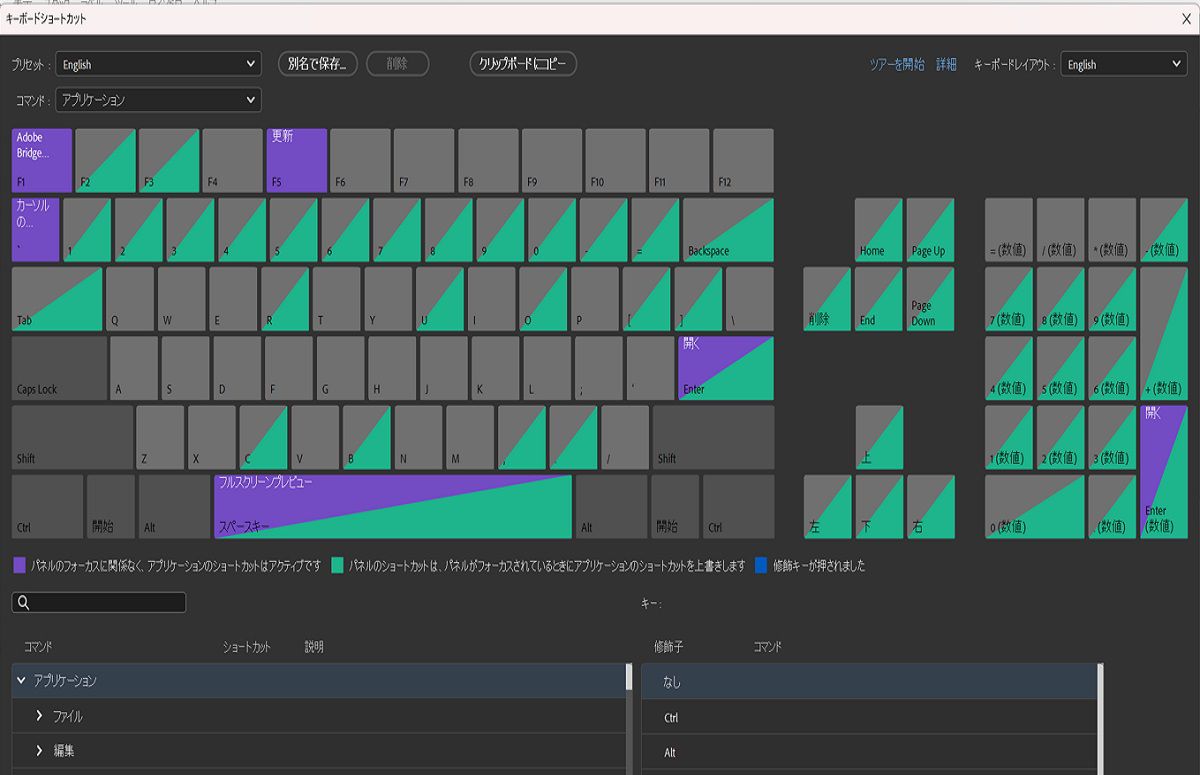Expand the 編集 command group

pos(39,750)
